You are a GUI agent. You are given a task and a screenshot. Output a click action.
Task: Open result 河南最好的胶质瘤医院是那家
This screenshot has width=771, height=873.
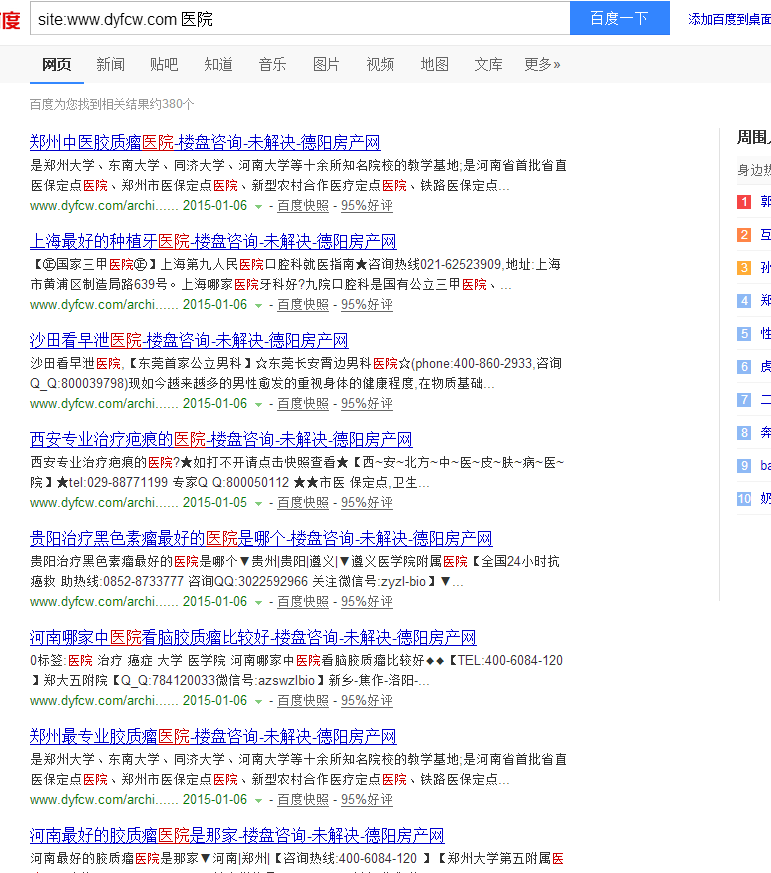[x=237, y=835]
